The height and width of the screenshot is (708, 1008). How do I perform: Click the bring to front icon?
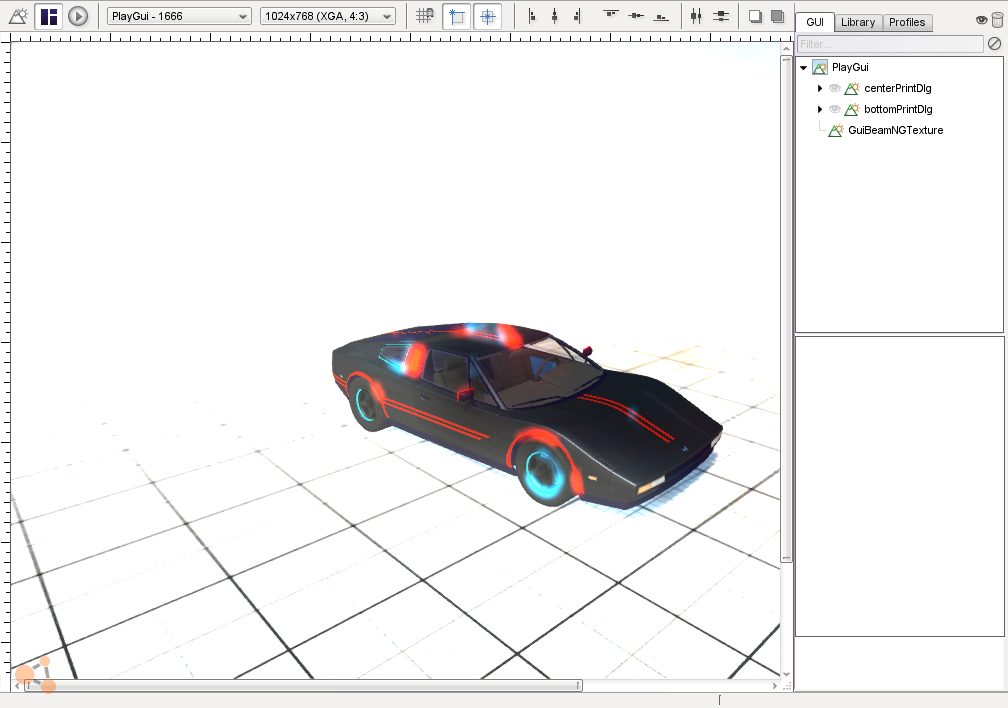pos(777,16)
